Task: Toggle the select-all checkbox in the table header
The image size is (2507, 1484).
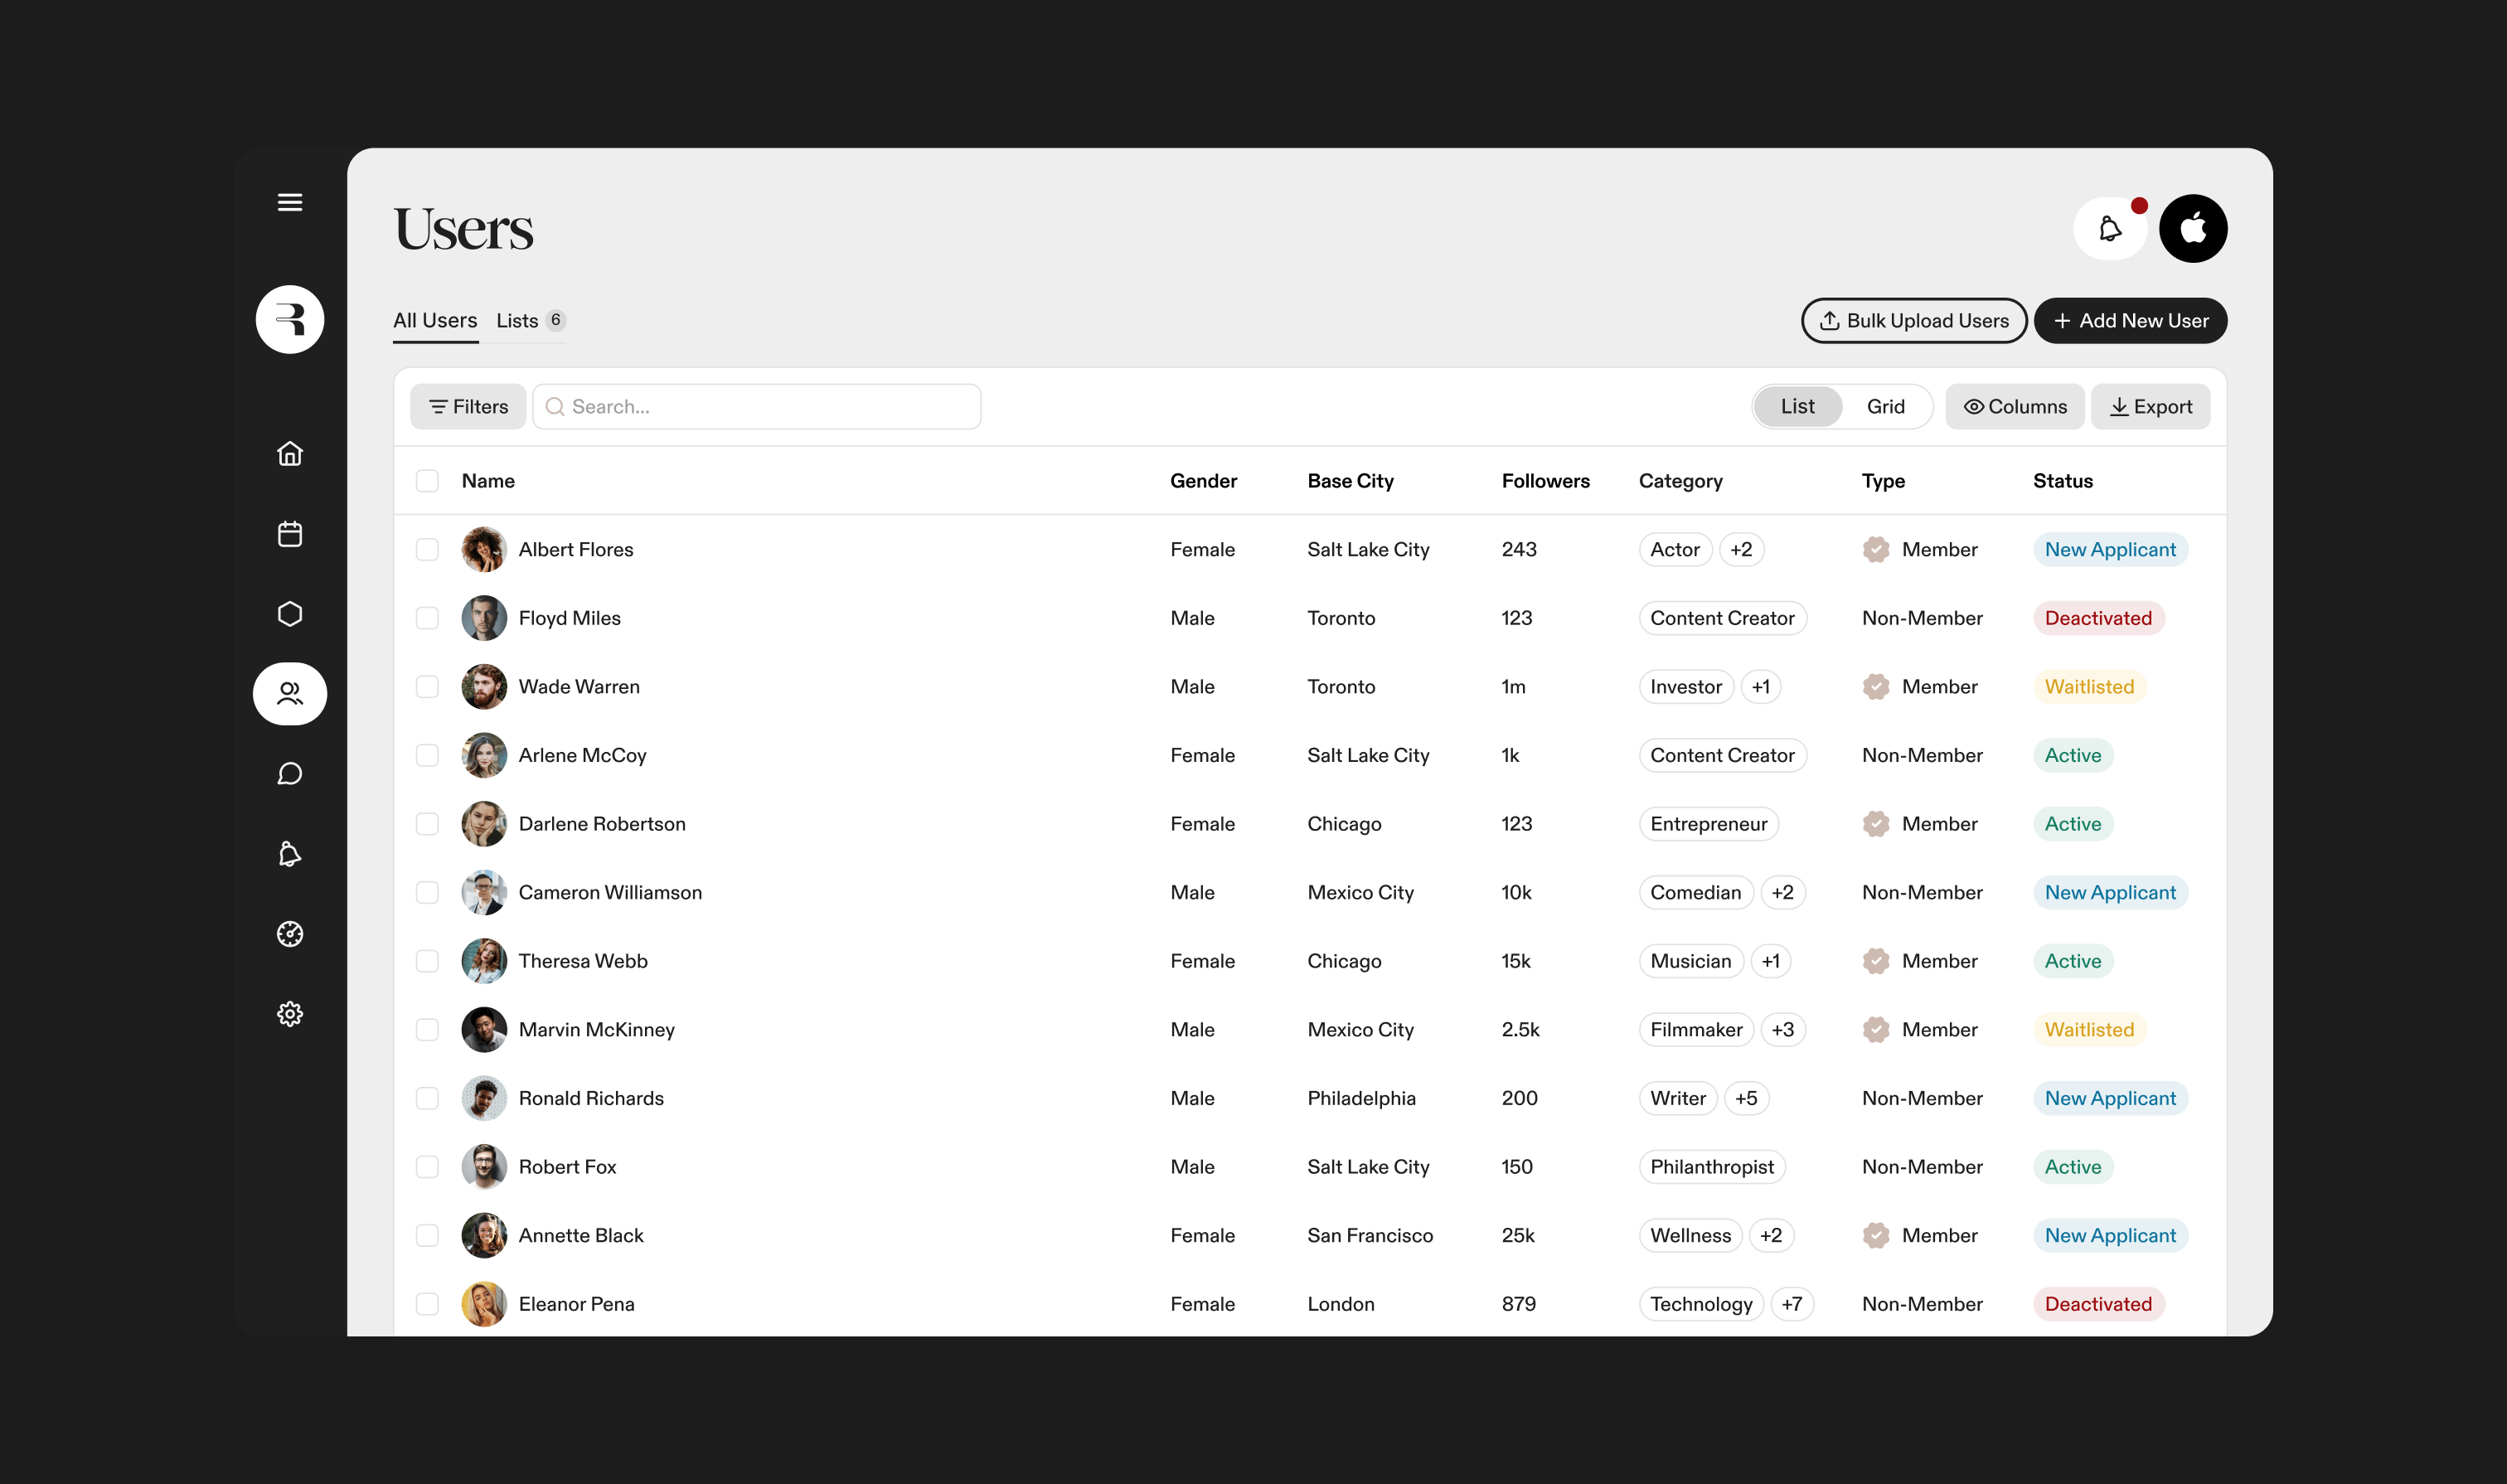Action: (x=427, y=481)
